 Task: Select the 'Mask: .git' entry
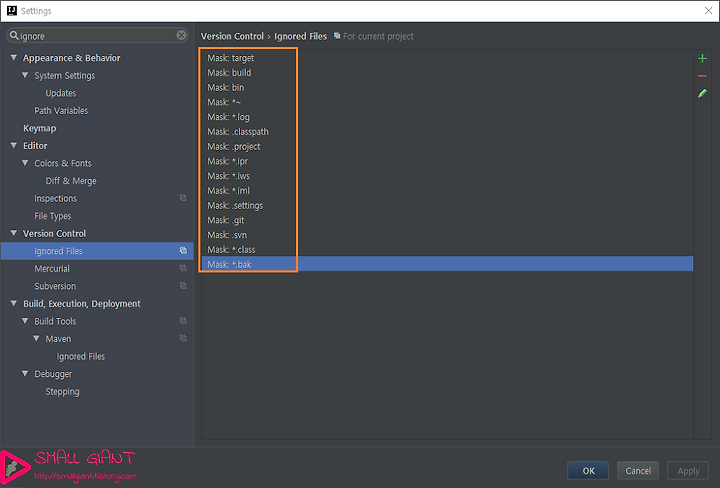tap(447, 220)
